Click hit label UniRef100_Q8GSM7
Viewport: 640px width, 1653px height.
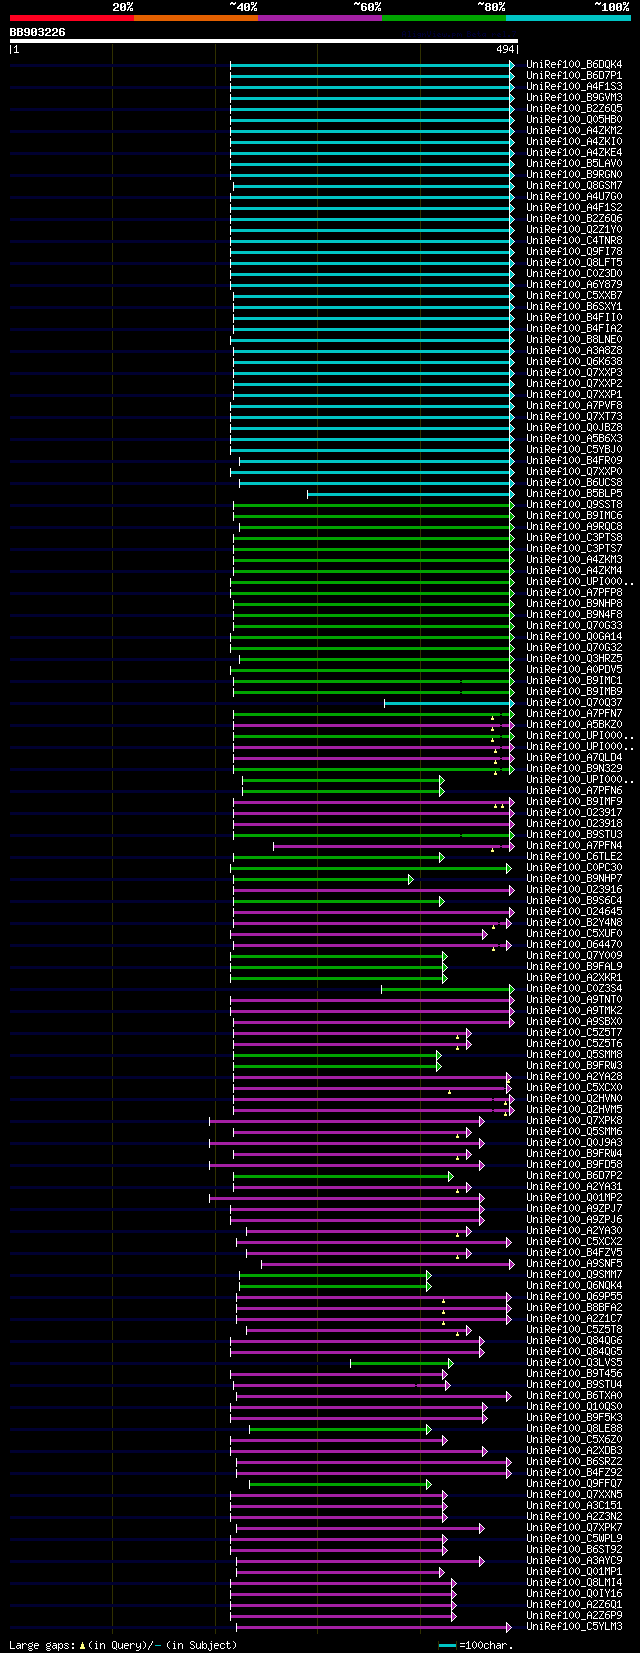pyautogui.click(x=574, y=185)
